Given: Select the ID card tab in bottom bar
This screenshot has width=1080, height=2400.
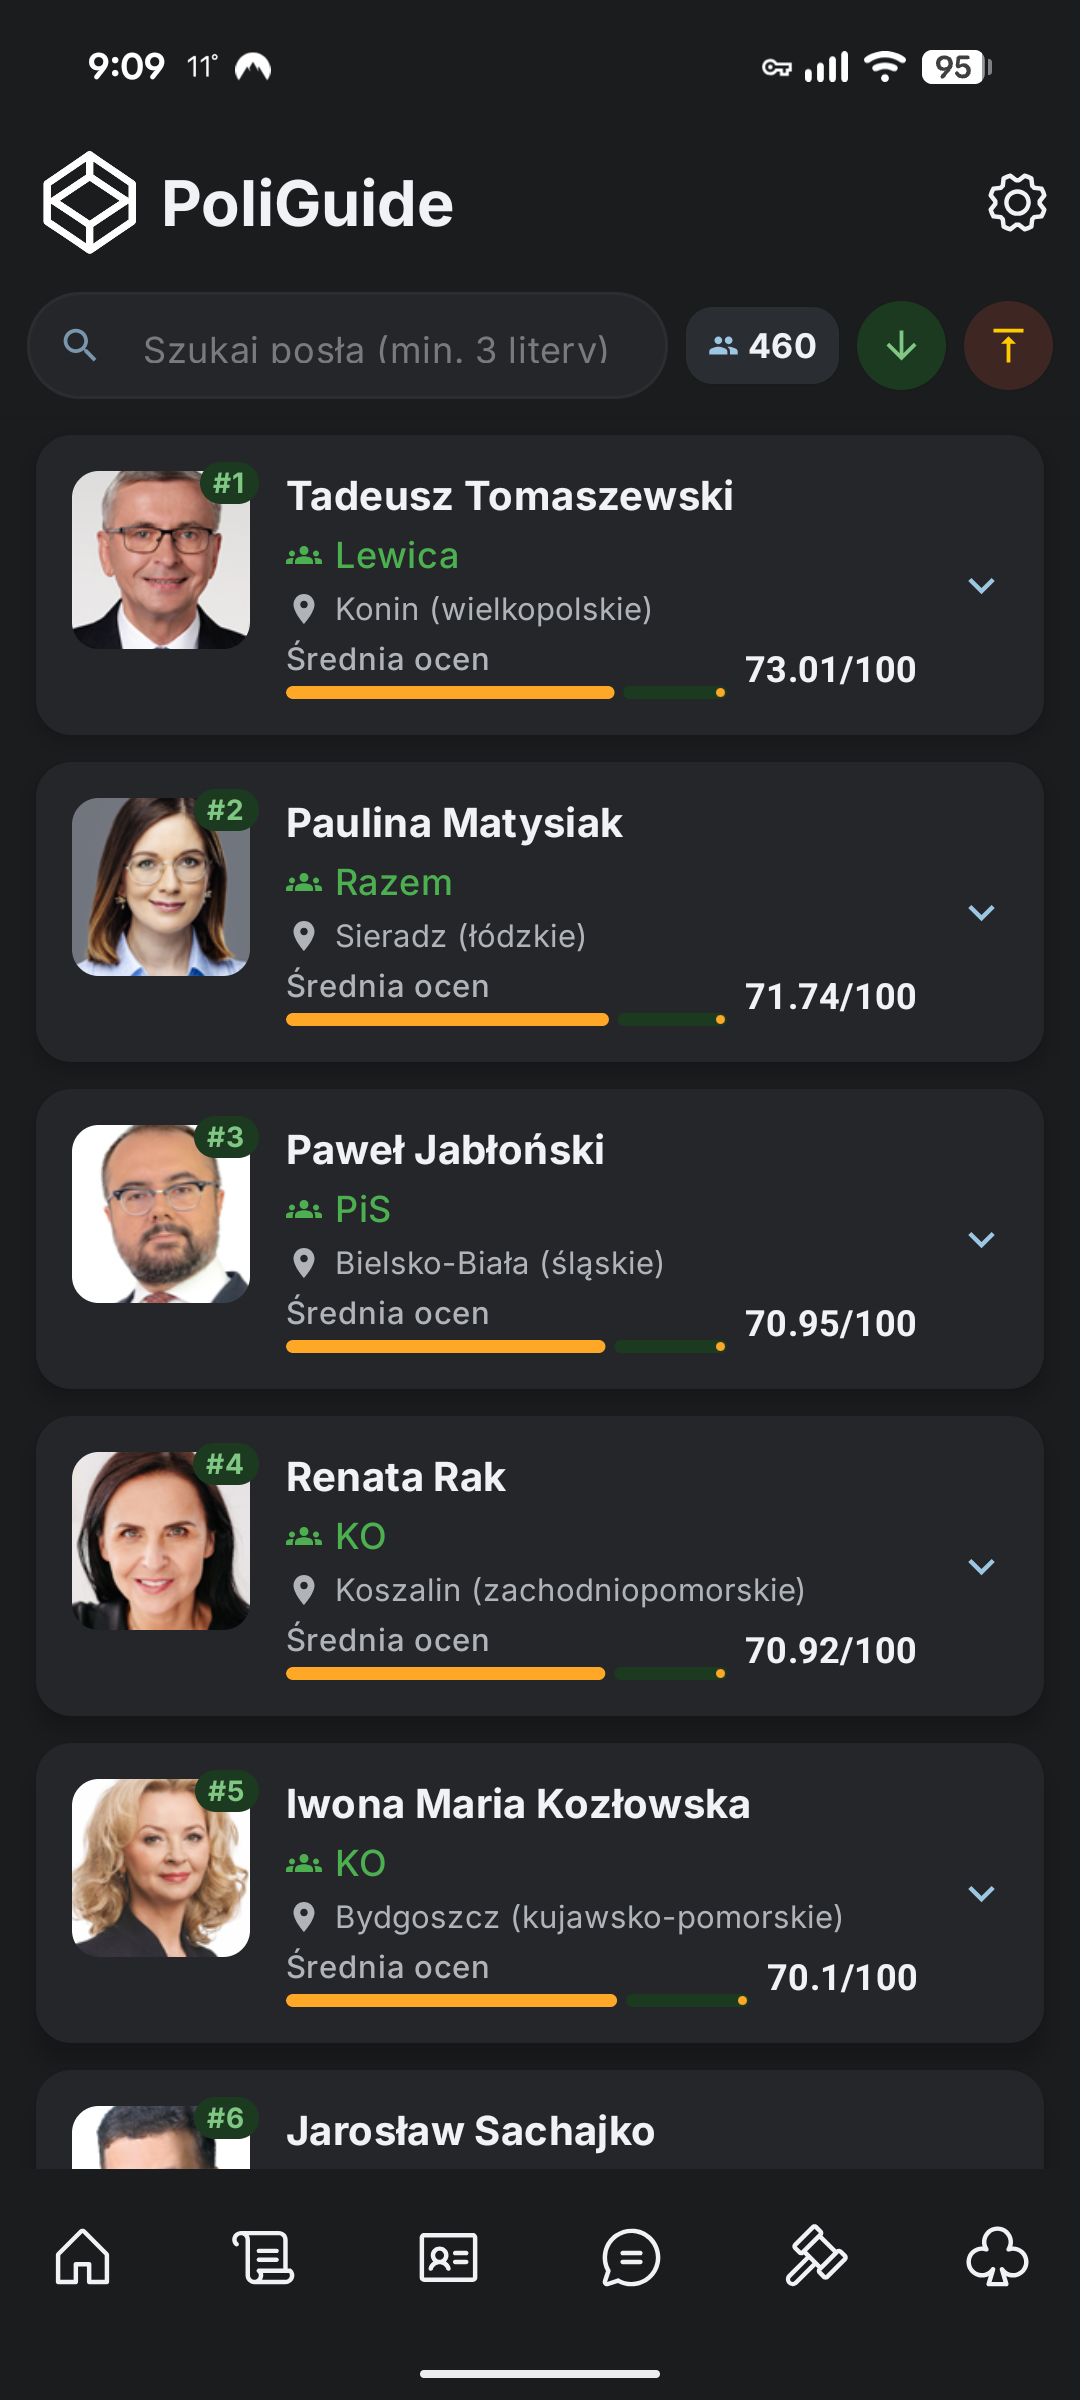Looking at the screenshot, I should point(448,2257).
